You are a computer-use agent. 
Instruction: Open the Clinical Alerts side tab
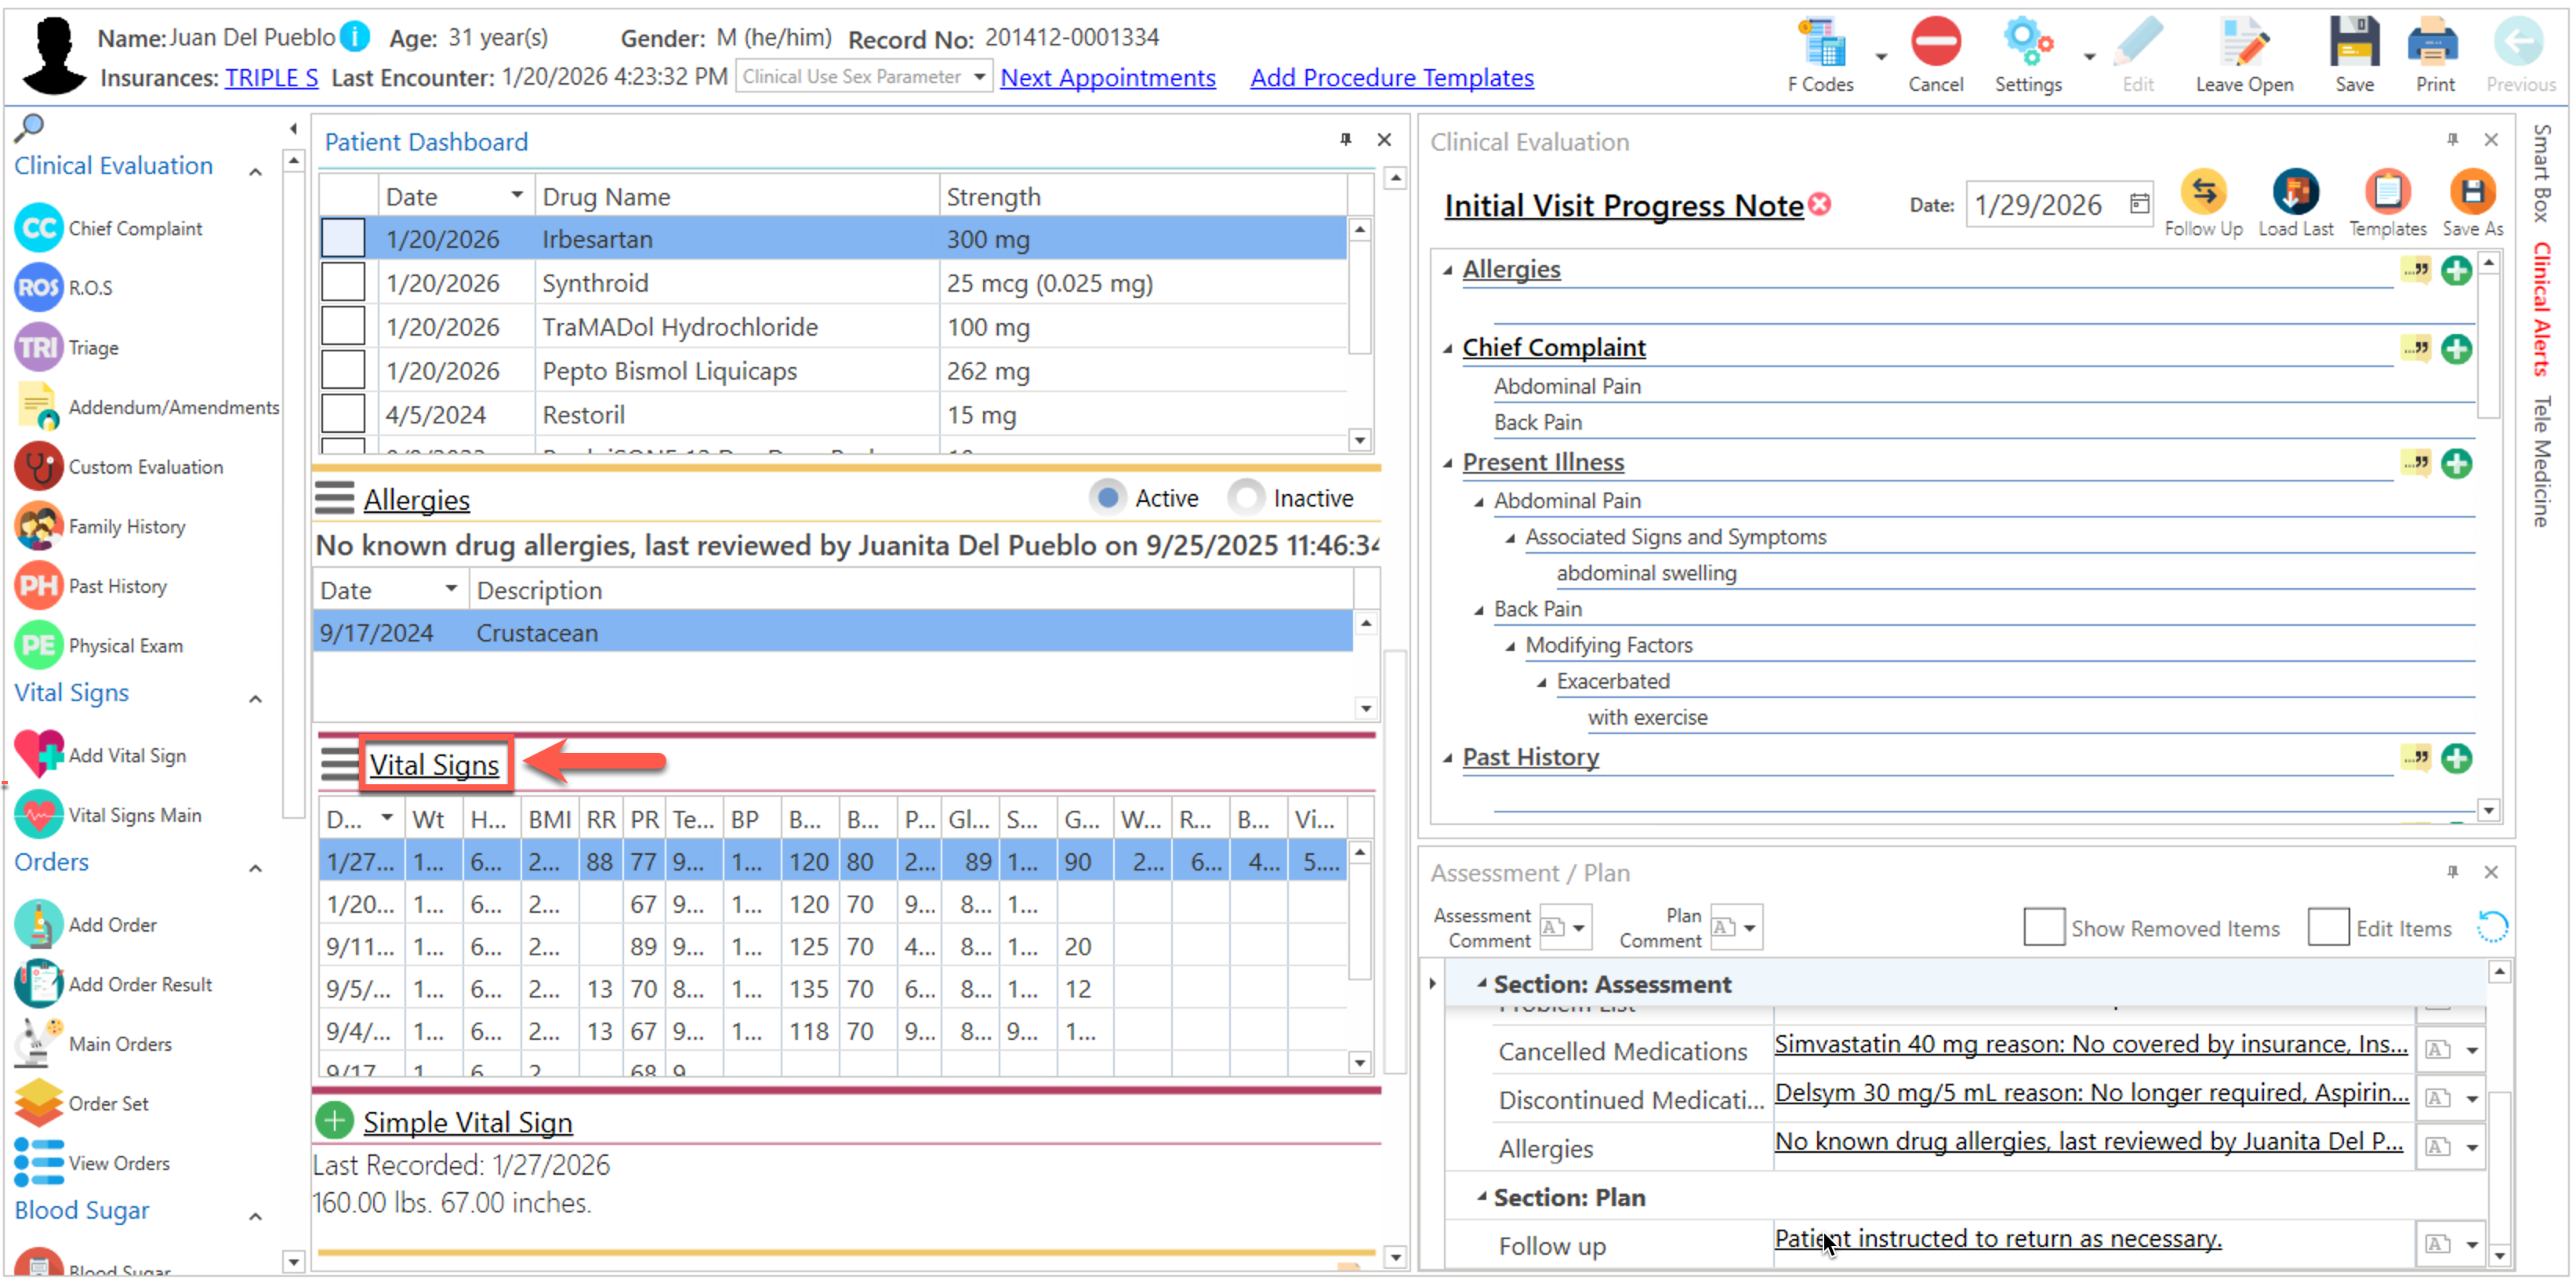click(2541, 310)
